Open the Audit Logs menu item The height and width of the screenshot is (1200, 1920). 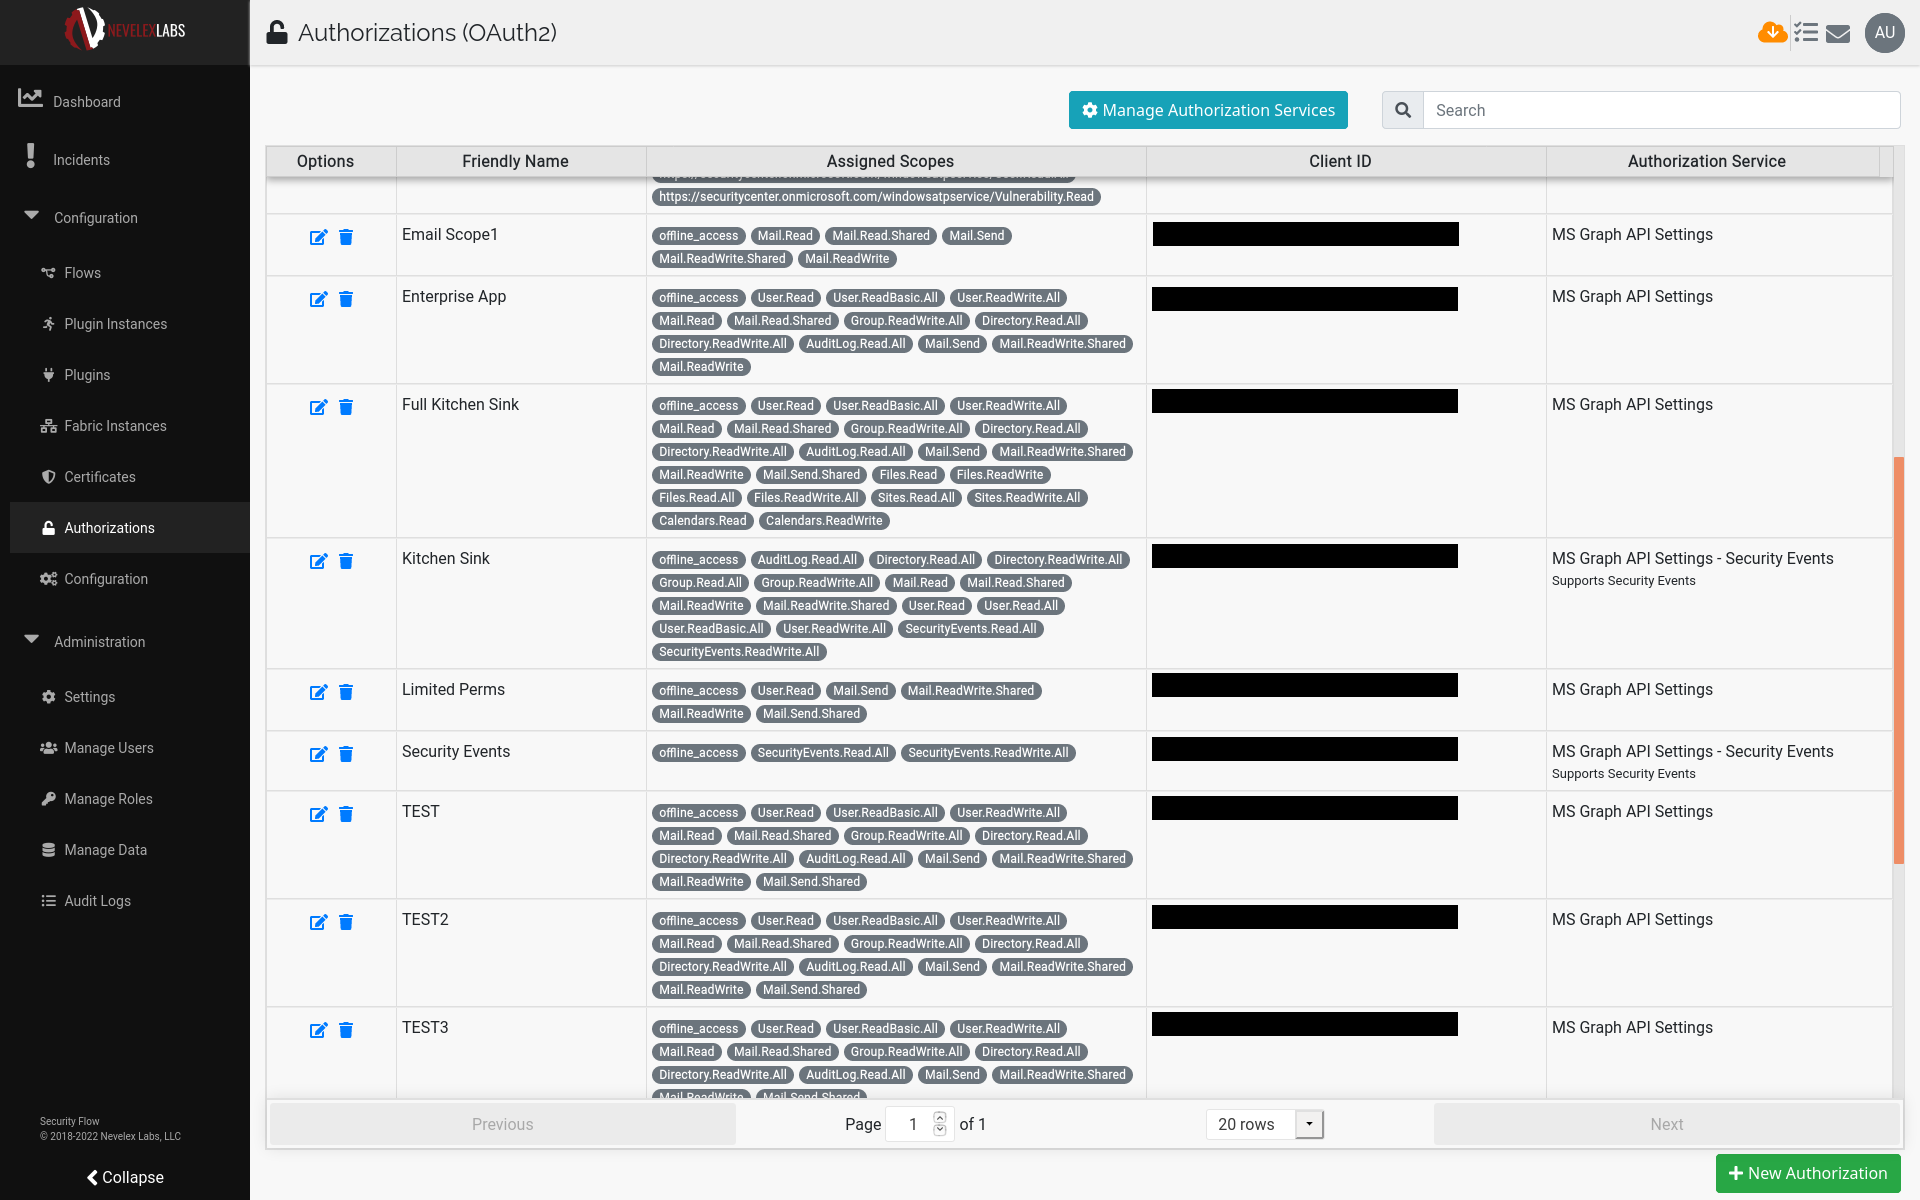click(x=97, y=901)
